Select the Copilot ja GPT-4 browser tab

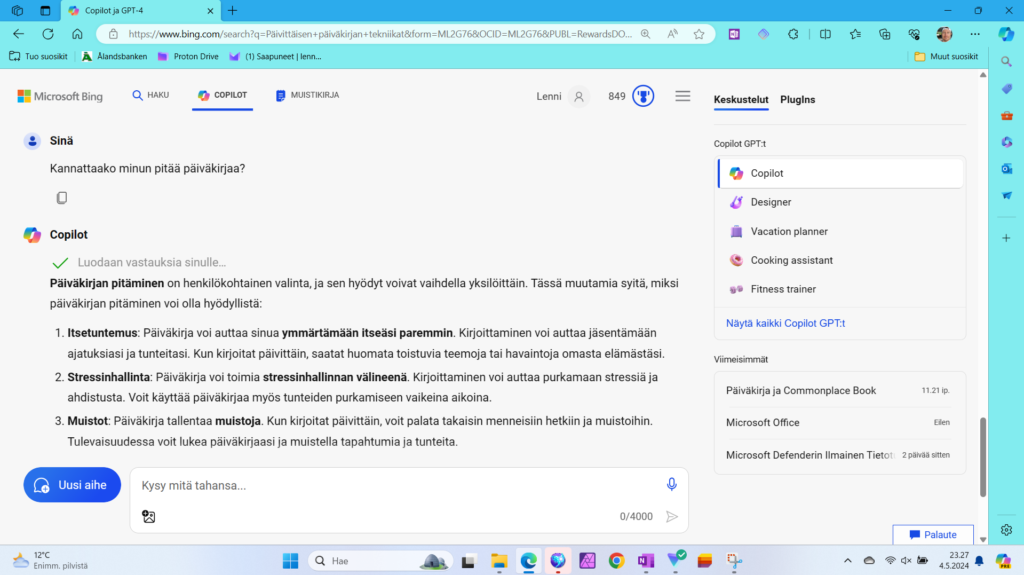139,10
